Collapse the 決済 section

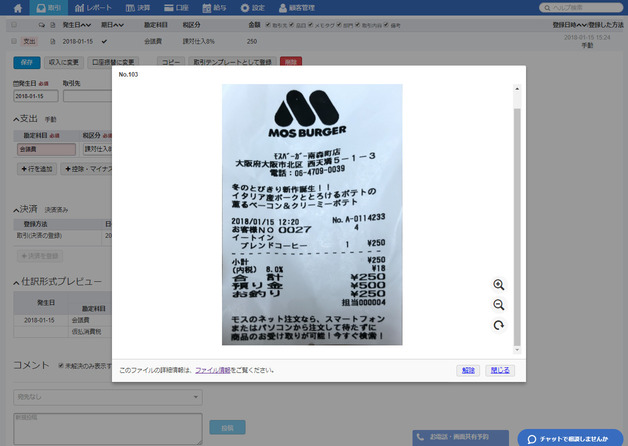(x=16, y=210)
